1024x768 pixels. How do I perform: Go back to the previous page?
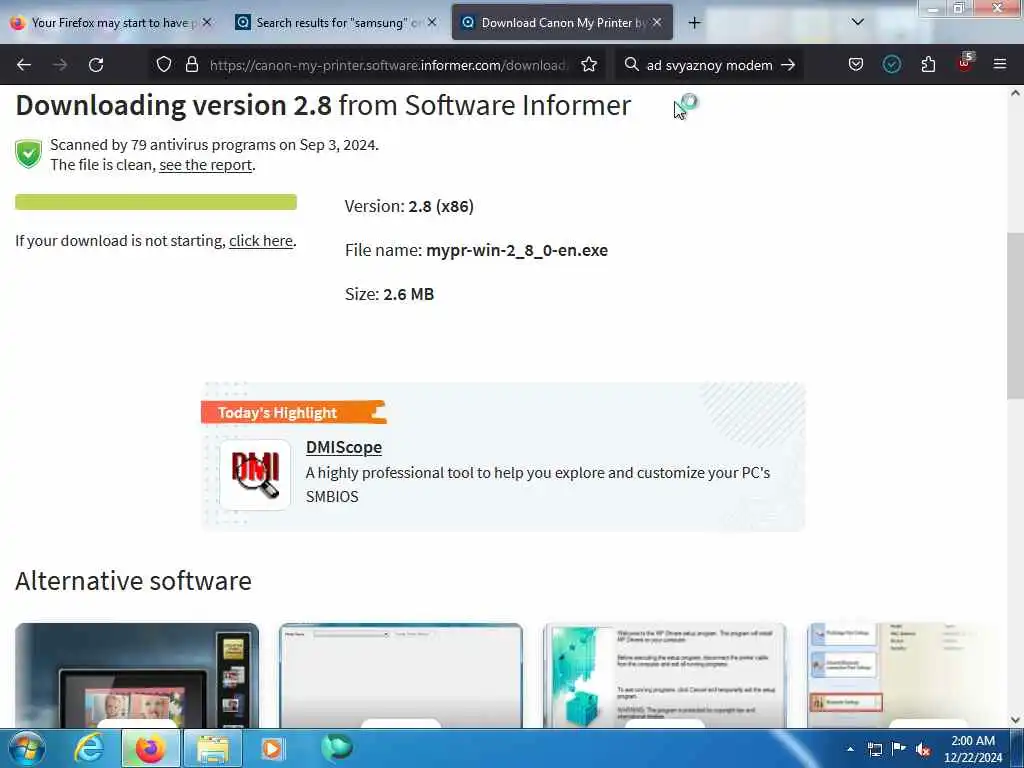click(x=24, y=65)
